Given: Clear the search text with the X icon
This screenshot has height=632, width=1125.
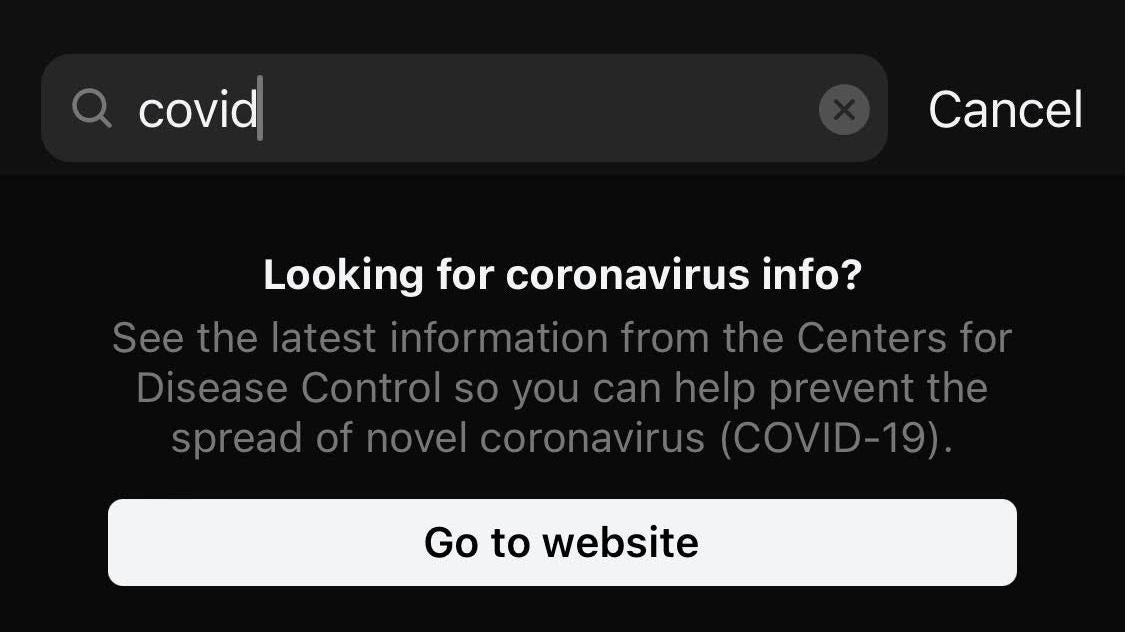Looking at the screenshot, I should 844,110.
